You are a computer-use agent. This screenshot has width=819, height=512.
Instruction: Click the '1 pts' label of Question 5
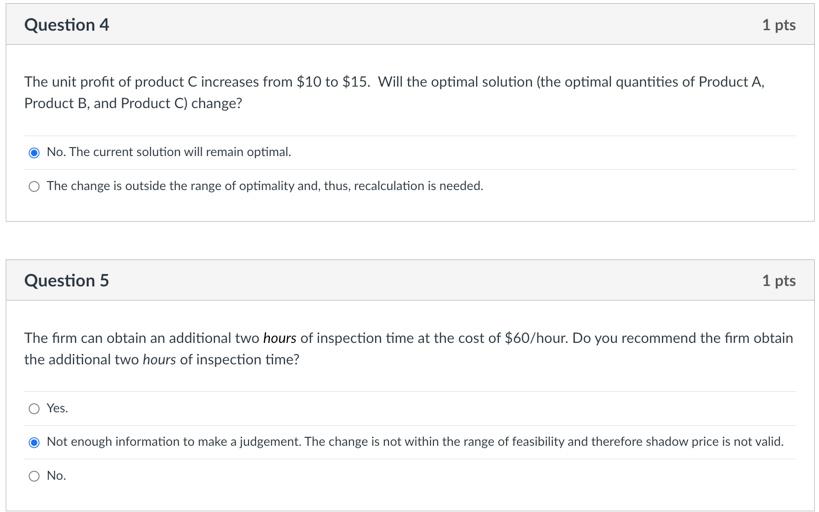click(x=778, y=281)
